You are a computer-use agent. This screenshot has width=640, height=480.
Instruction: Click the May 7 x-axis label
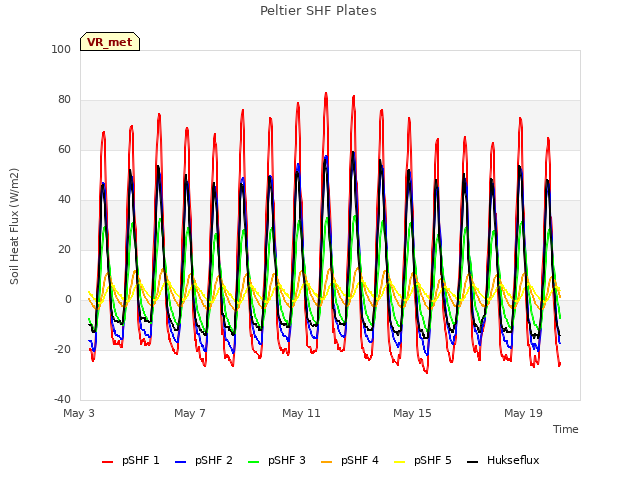click(190, 413)
